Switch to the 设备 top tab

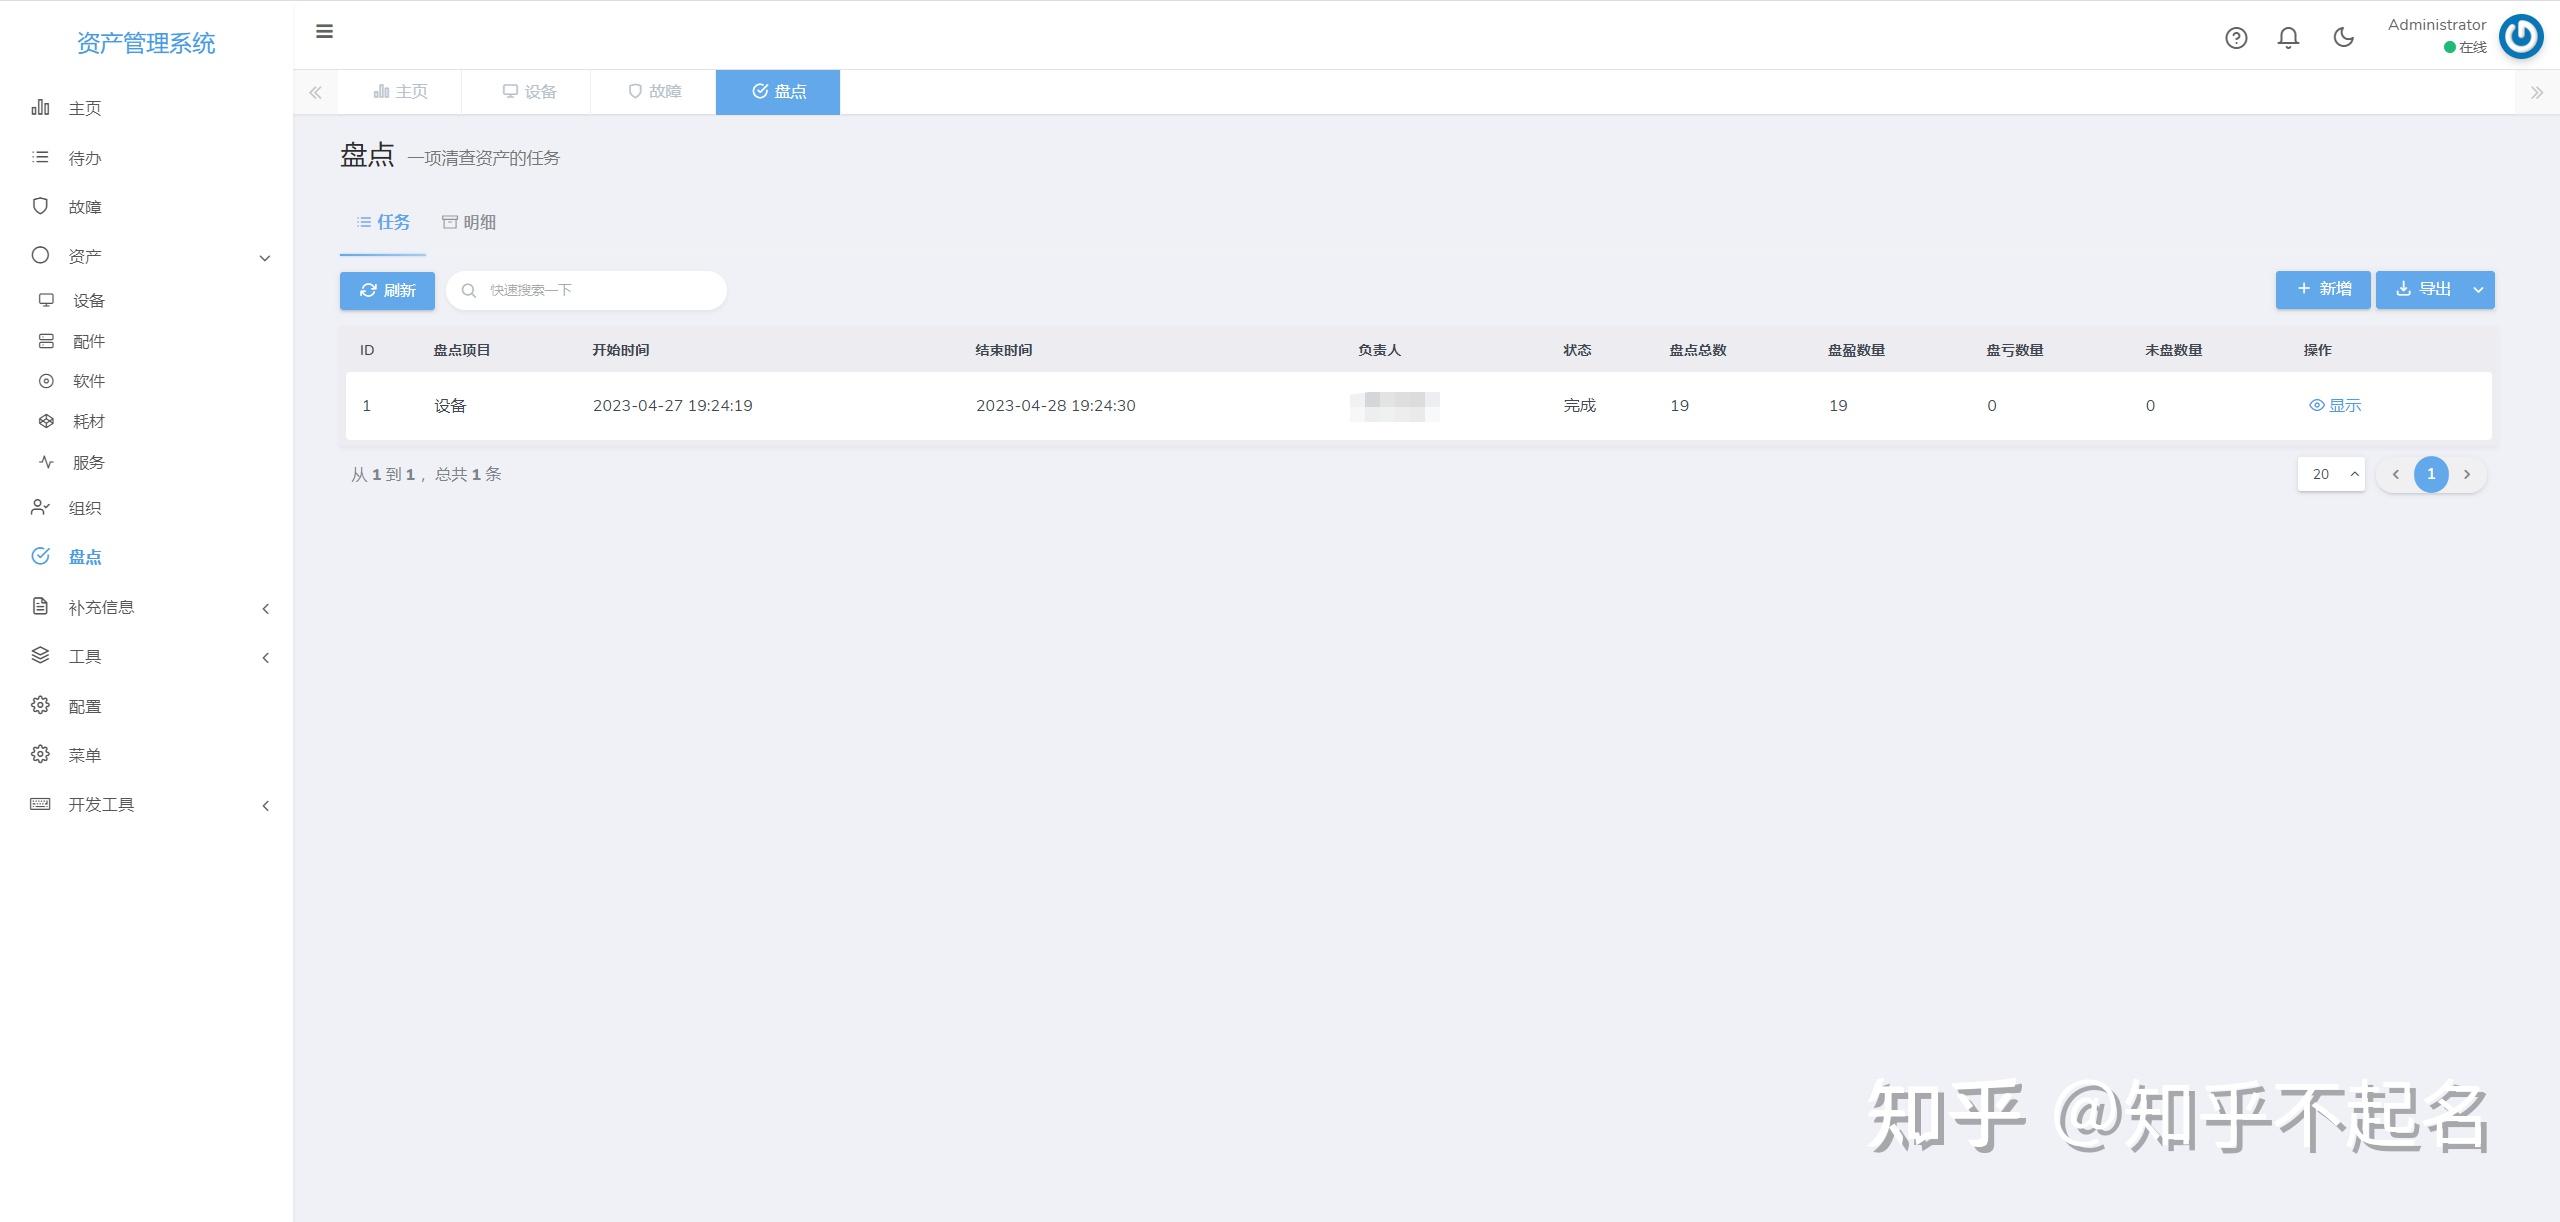[x=528, y=92]
